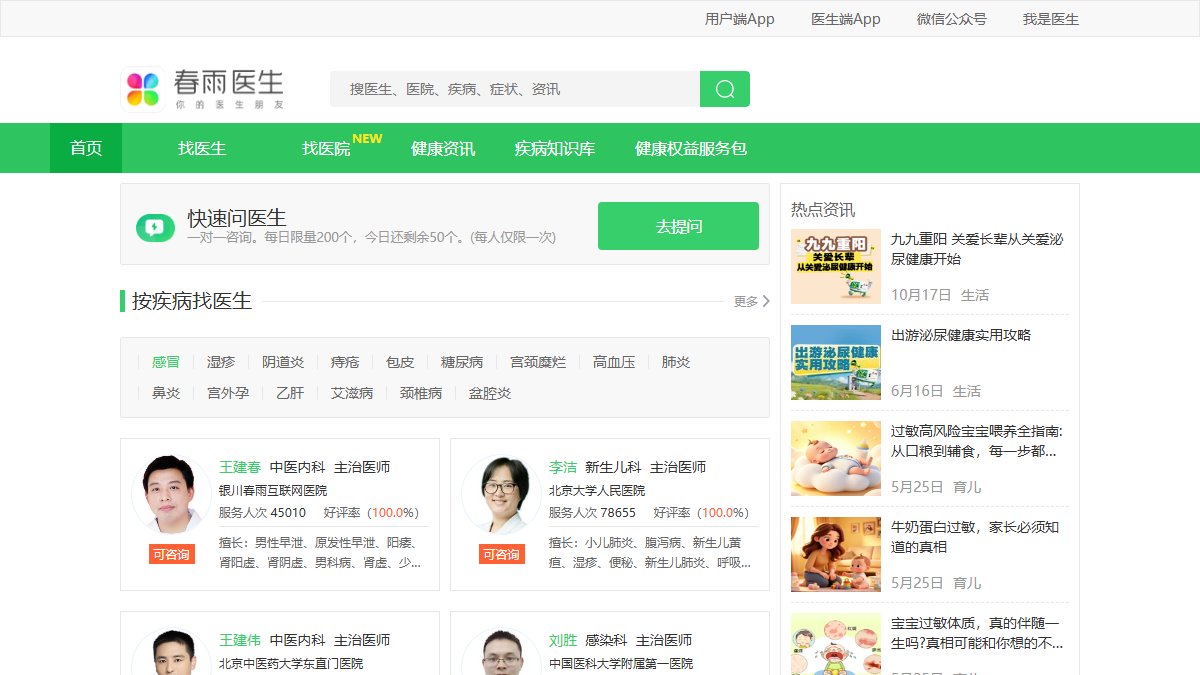The width and height of the screenshot is (1200, 675).
Task: Choose the 包皮 disease filter
Action: tap(400, 362)
